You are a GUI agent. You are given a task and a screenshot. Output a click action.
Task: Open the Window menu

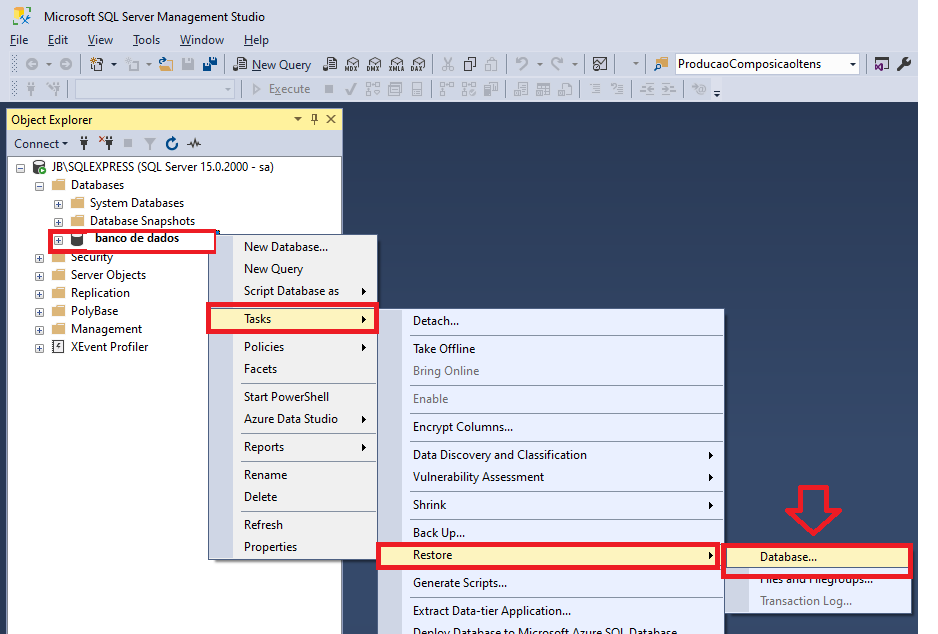tap(202, 40)
